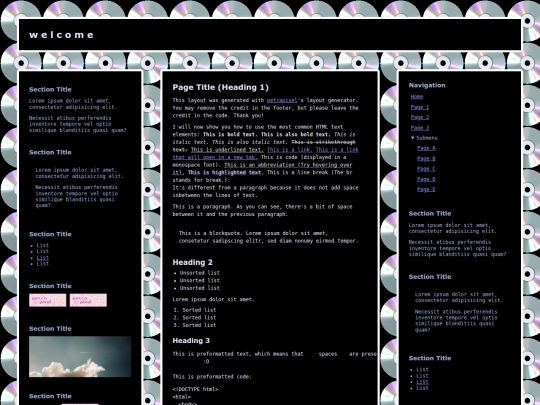
Task: Open Page 2 navigation link
Action: (x=420, y=117)
